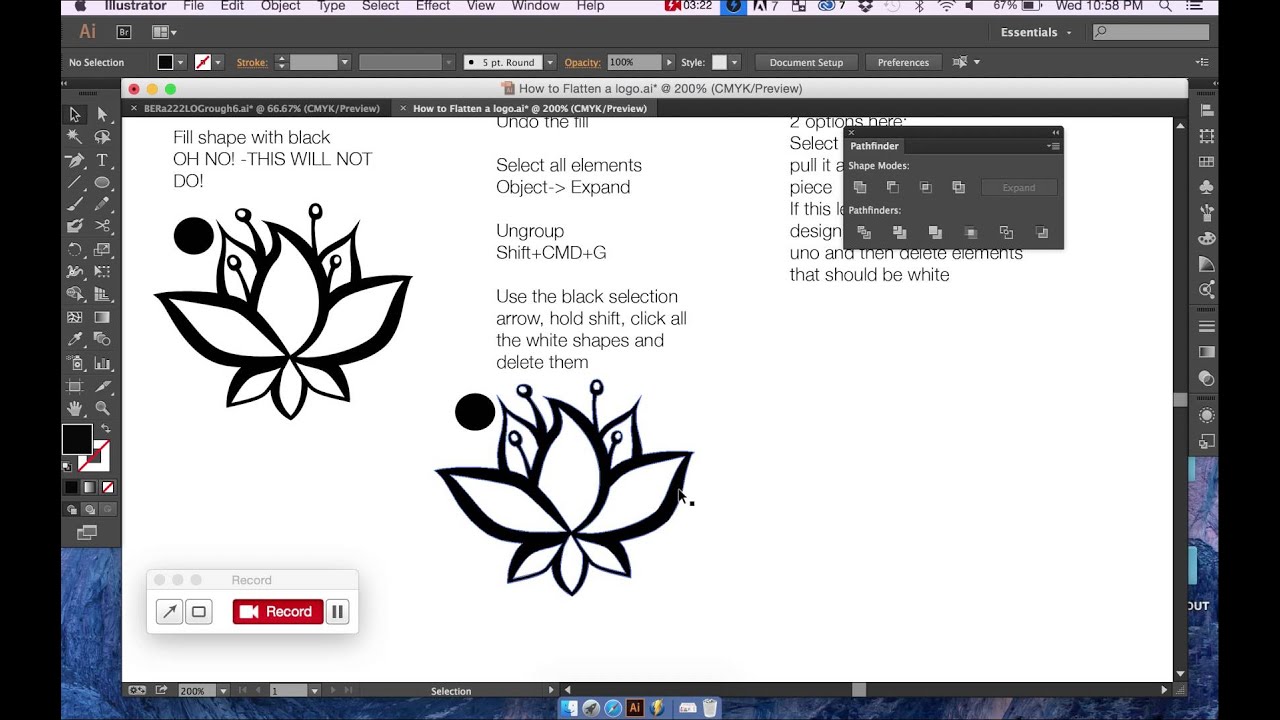Select the Zoom magnifier tool
1280x720 pixels.
pos(102,408)
